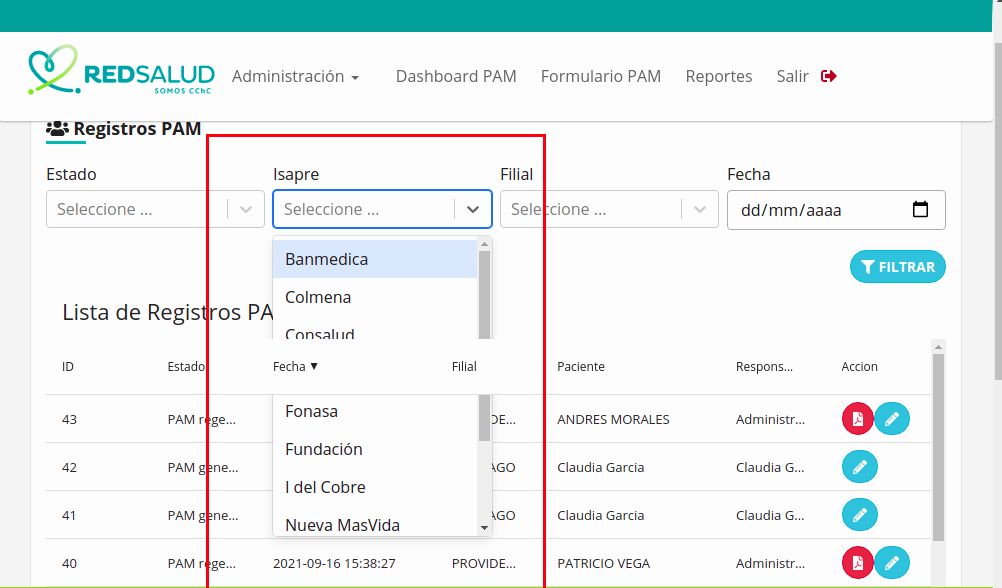Image resolution: width=1002 pixels, height=588 pixels.
Task: Click the Isapre dropdown chevron
Action: click(x=473, y=209)
